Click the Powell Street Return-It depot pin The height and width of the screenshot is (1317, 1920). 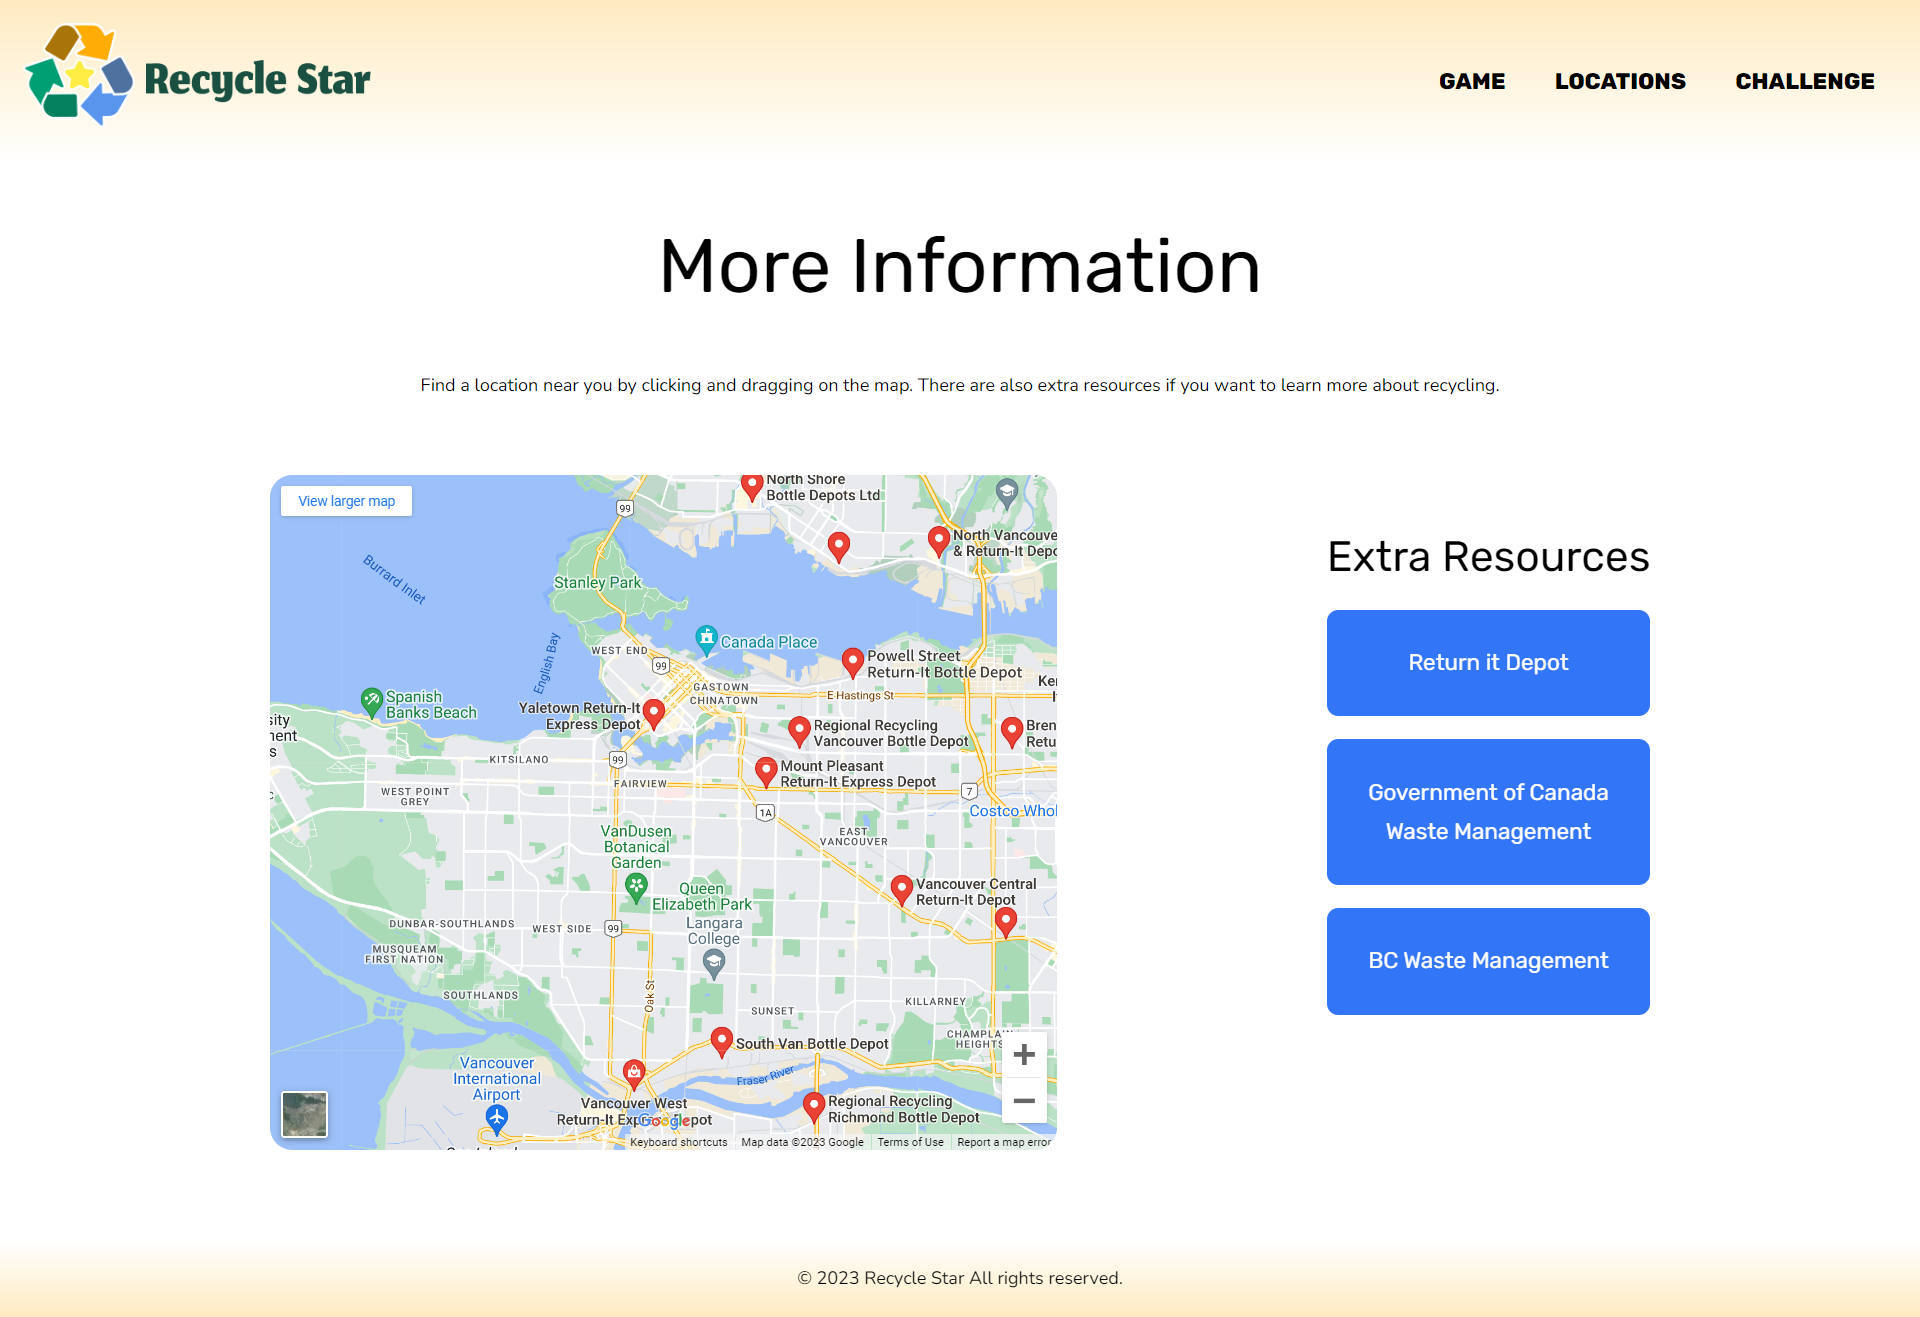click(852, 660)
